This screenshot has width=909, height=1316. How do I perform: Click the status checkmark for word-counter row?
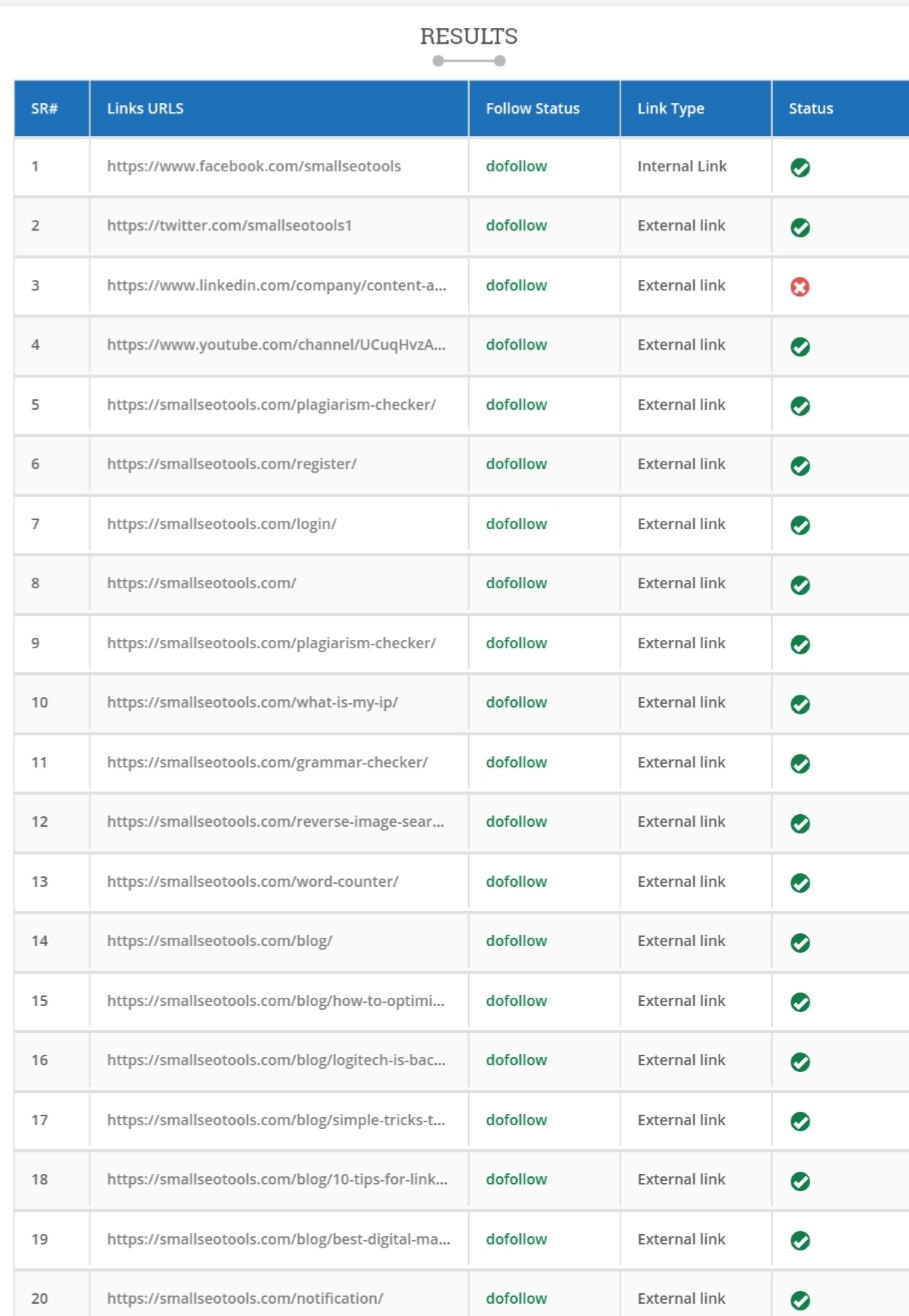(x=800, y=883)
